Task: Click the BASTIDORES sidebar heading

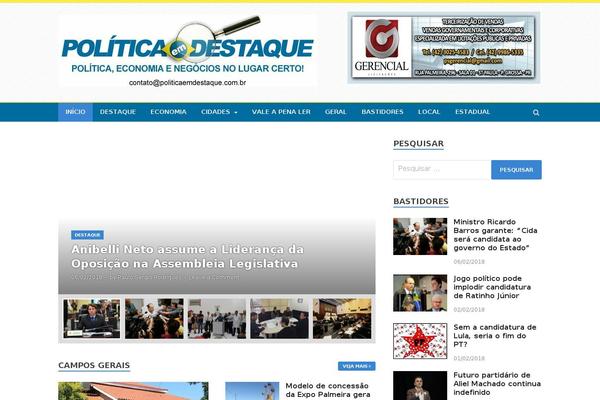Action: click(421, 201)
